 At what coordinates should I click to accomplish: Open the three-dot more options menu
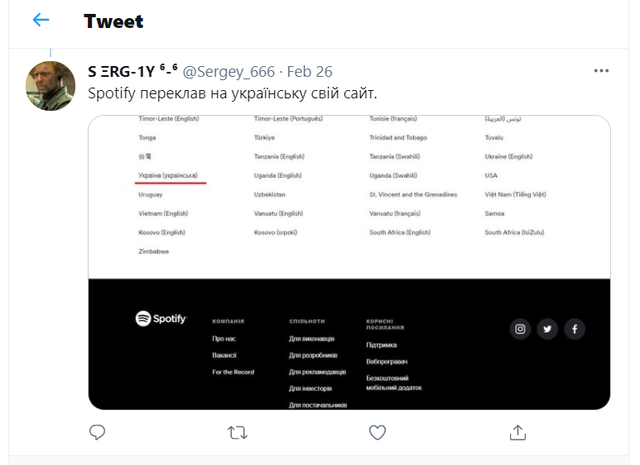601,72
